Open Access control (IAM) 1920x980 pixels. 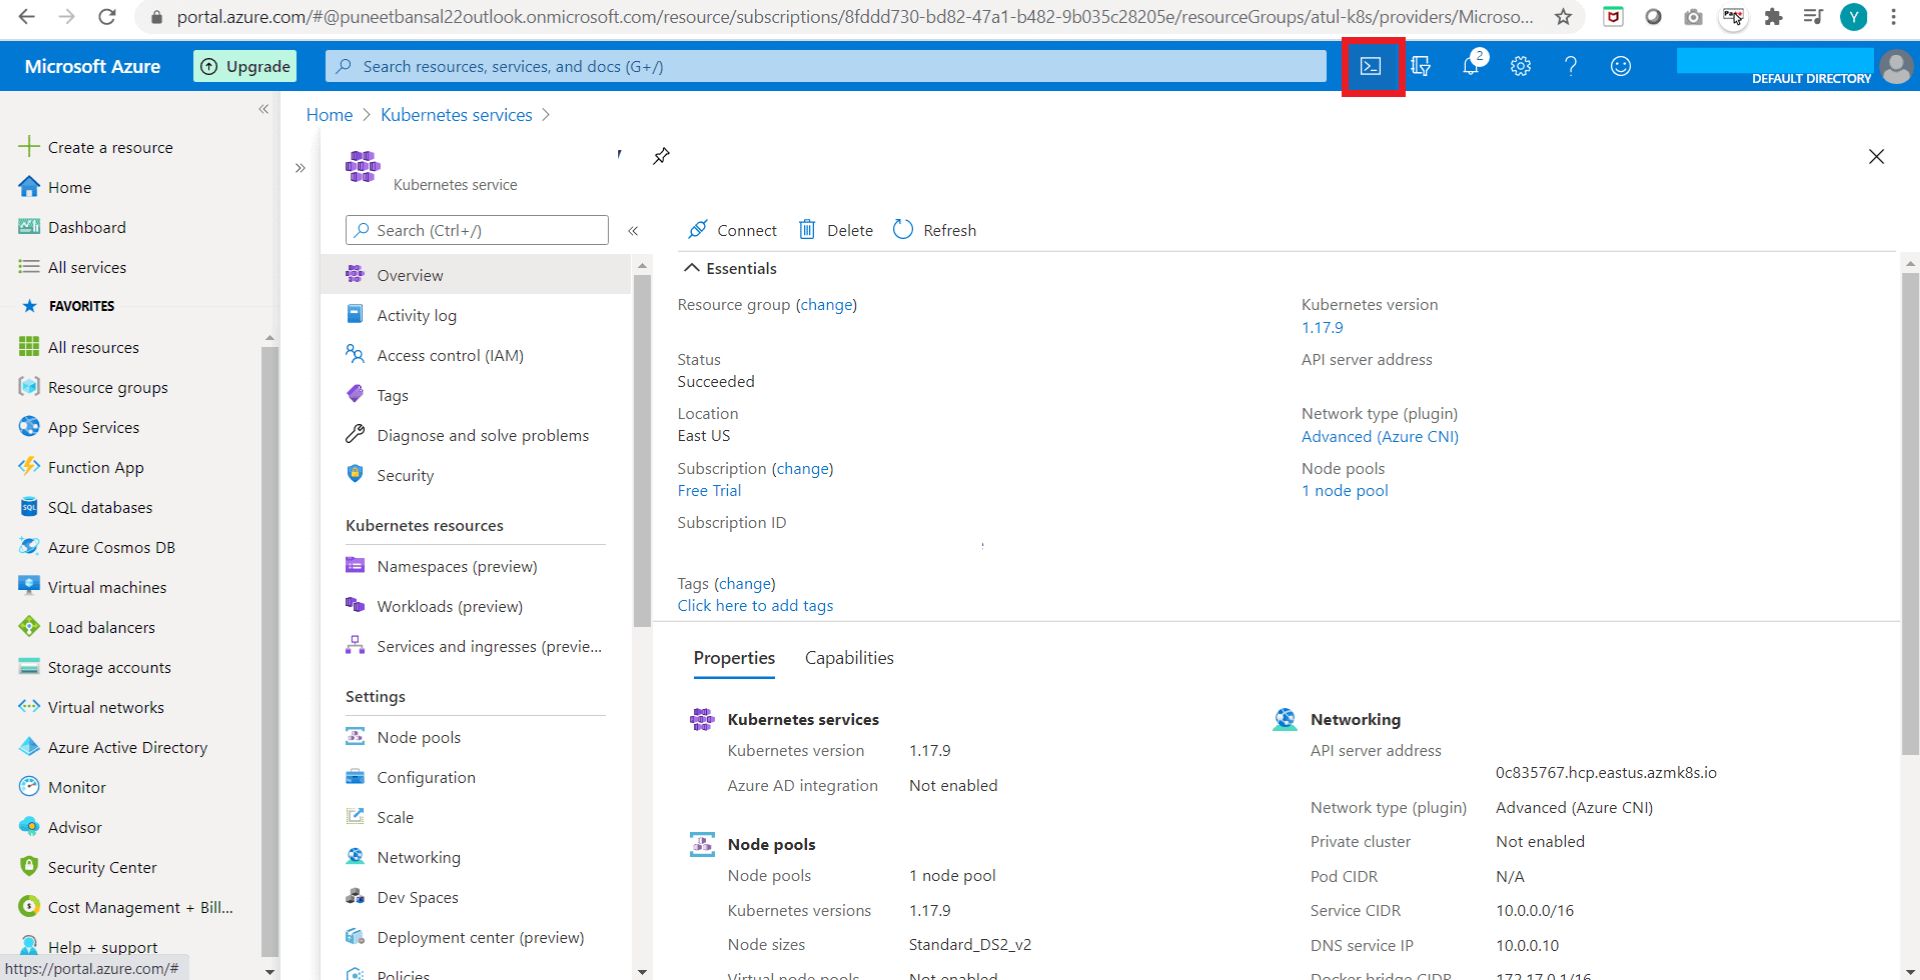[434, 355]
